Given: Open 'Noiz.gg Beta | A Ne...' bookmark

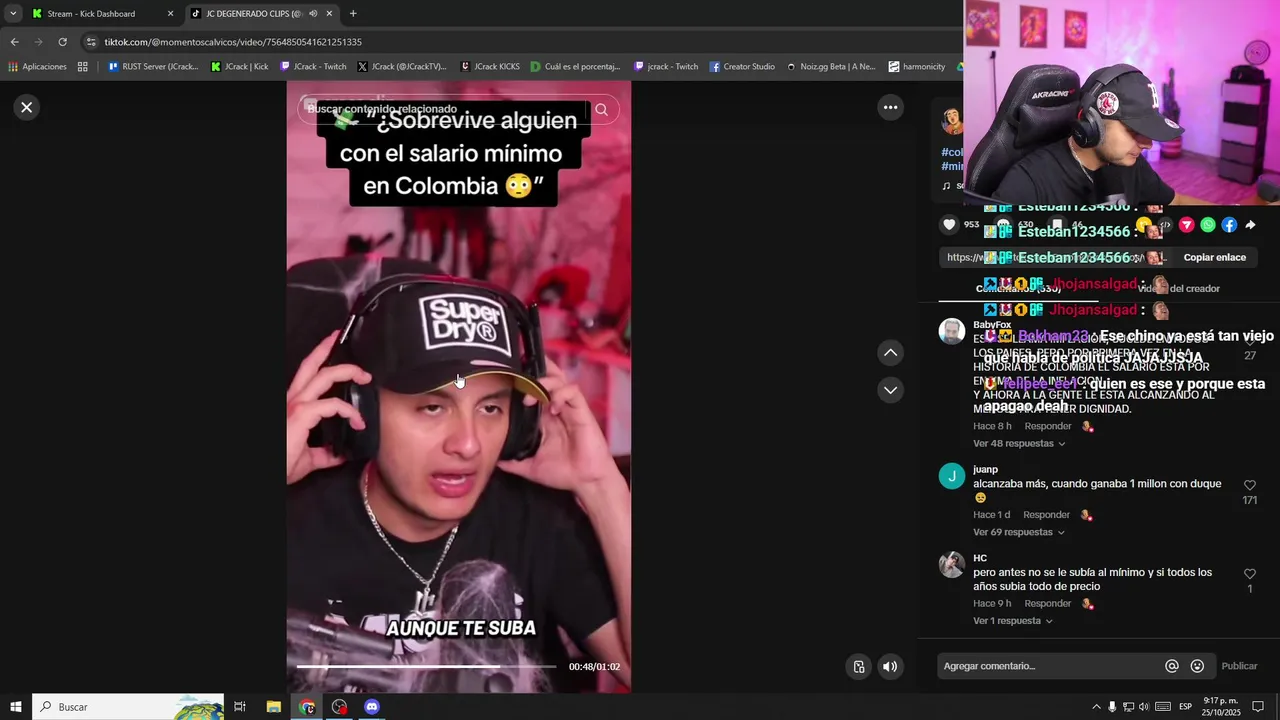Looking at the screenshot, I should click(x=831, y=67).
